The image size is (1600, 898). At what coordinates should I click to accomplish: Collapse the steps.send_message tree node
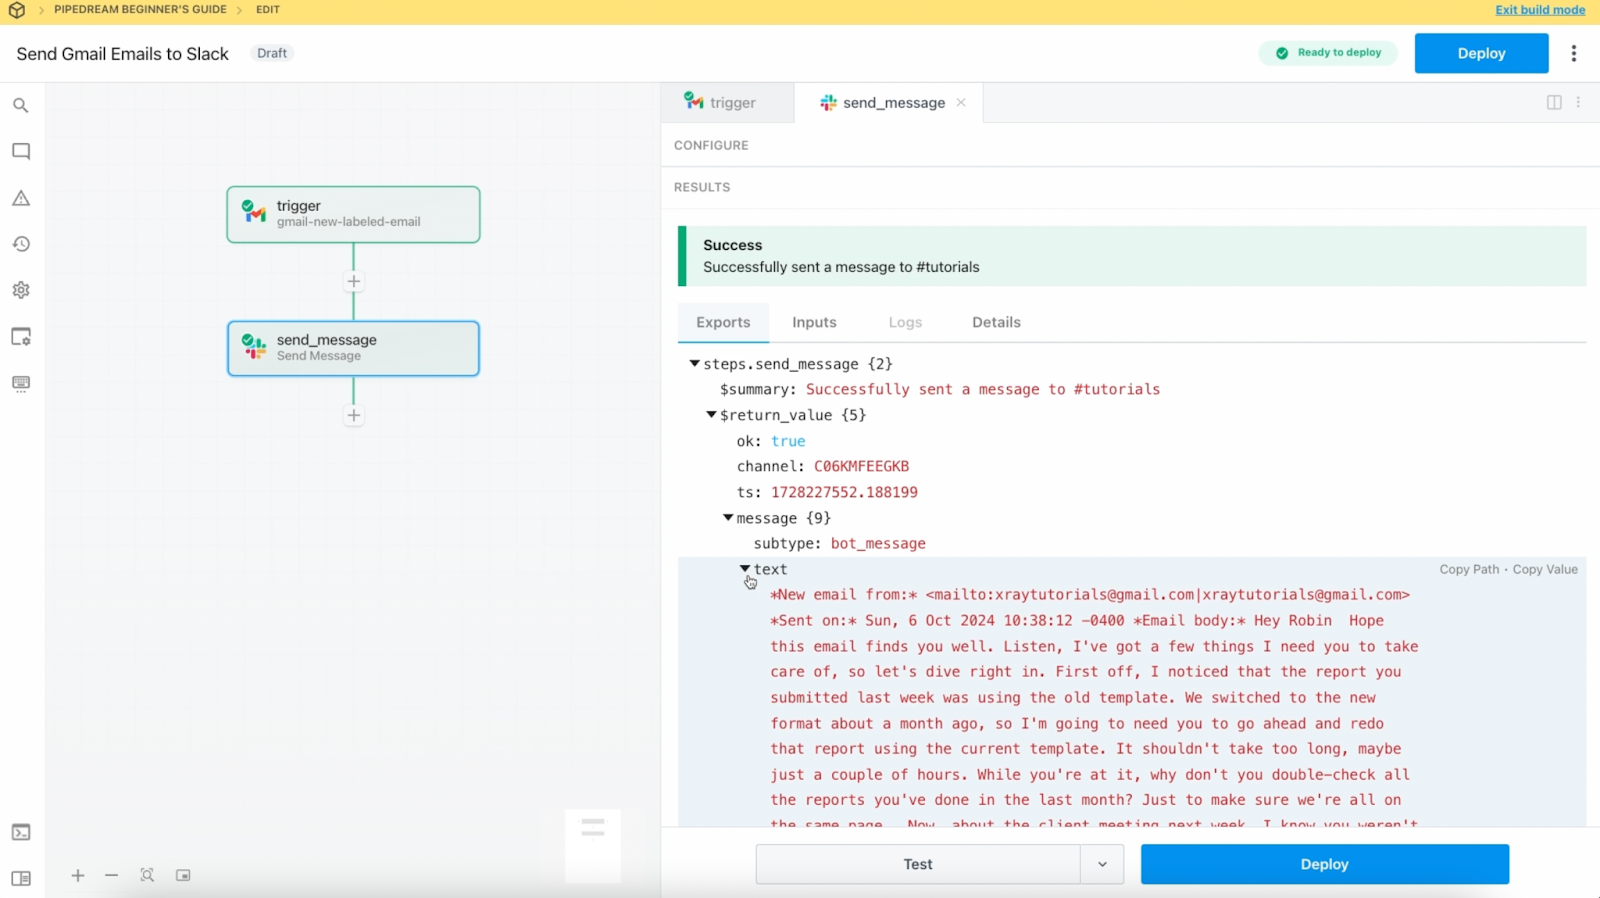[694, 364]
